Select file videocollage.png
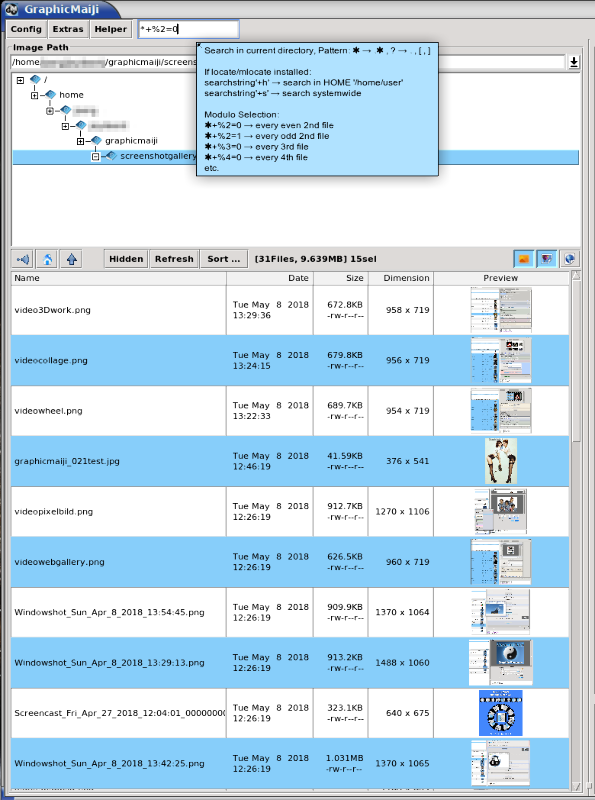This screenshot has height=800, width=595. tap(290, 360)
